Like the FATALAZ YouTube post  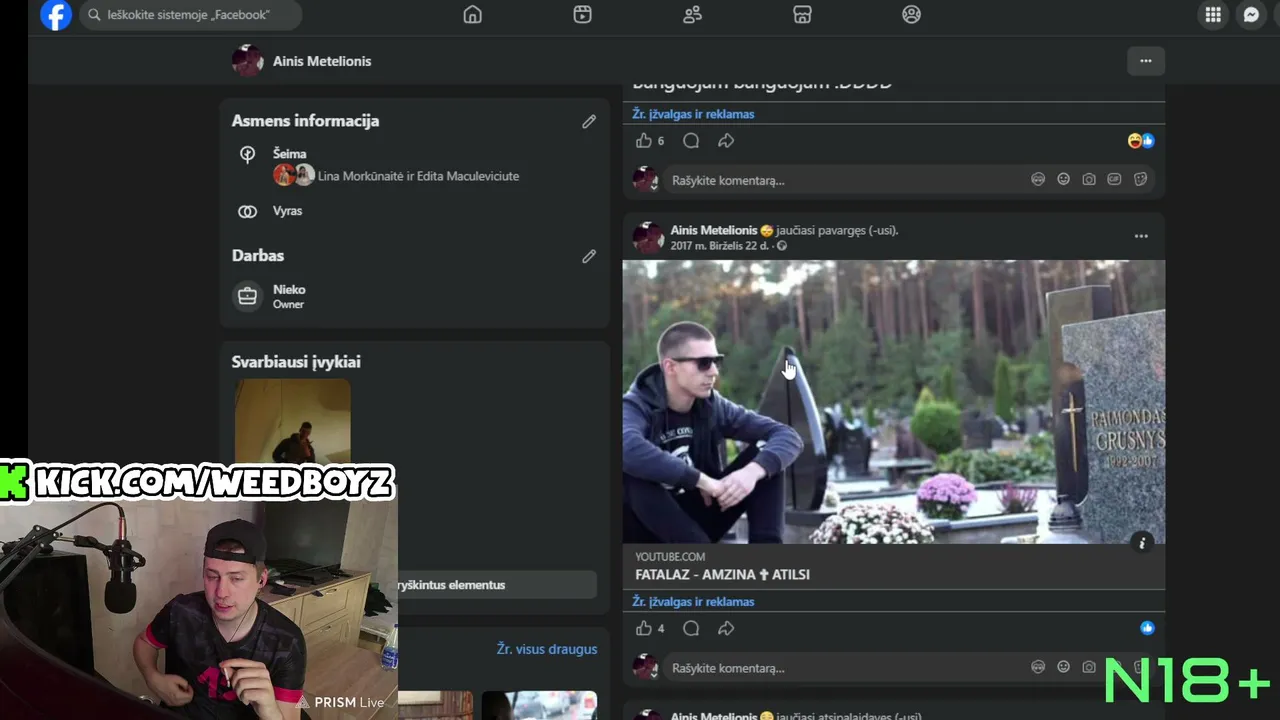[x=644, y=628]
